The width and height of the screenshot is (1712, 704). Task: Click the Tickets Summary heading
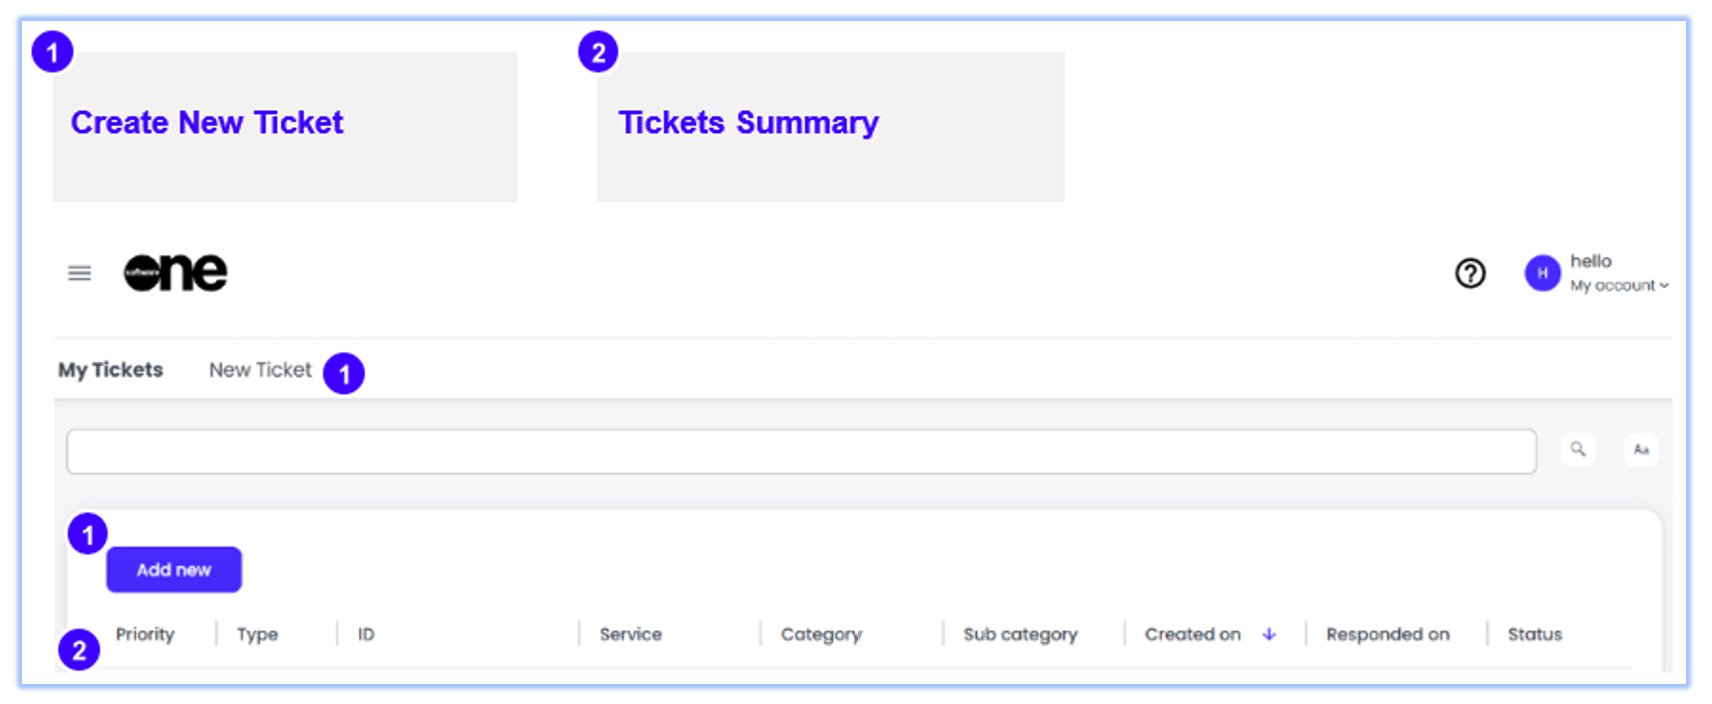pos(748,123)
